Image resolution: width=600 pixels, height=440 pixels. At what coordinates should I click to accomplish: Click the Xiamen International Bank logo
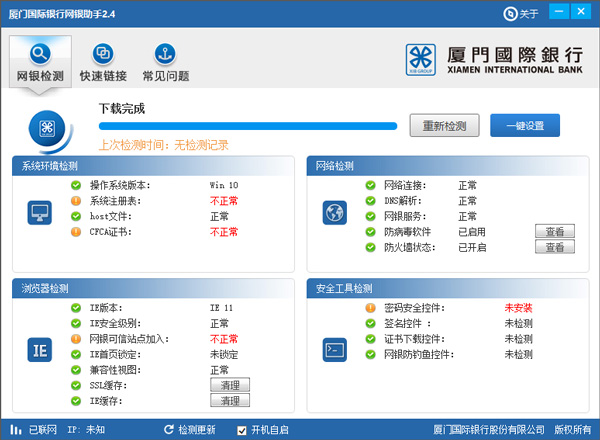tap(494, 60)
